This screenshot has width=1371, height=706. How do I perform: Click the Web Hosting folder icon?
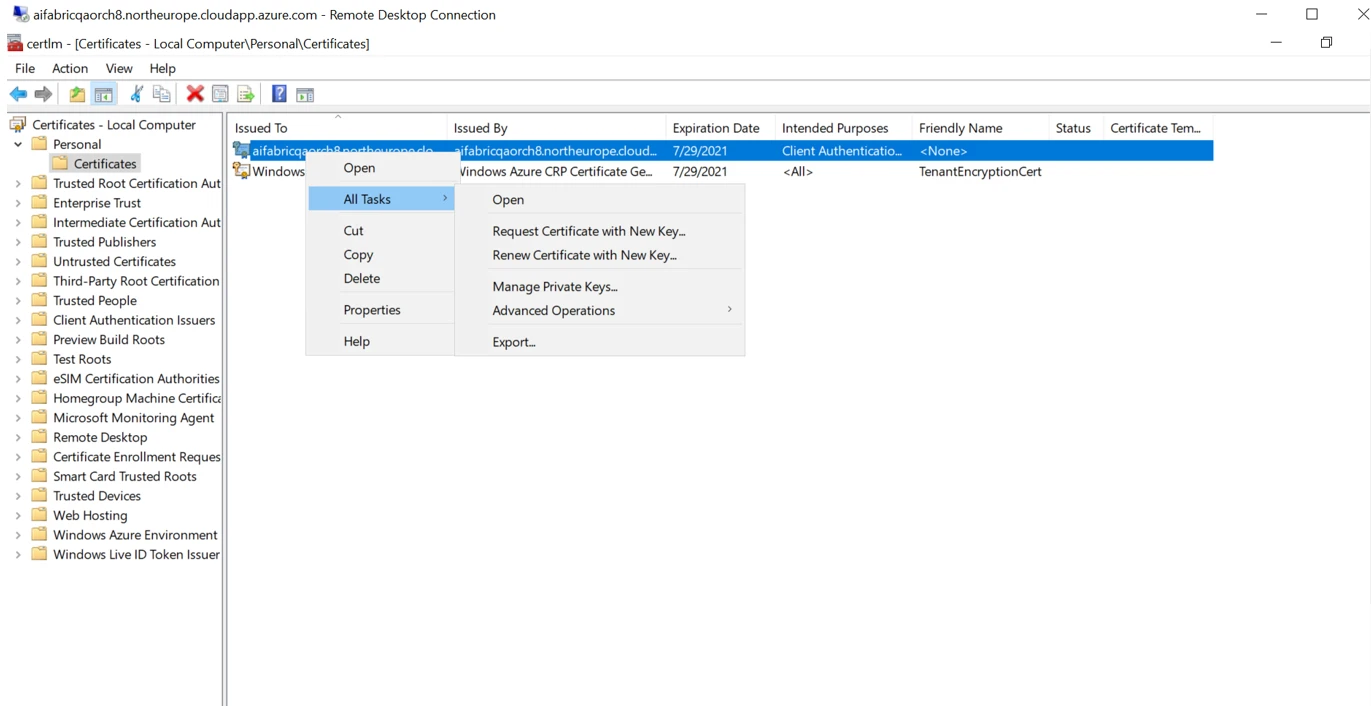coord(39,515)
